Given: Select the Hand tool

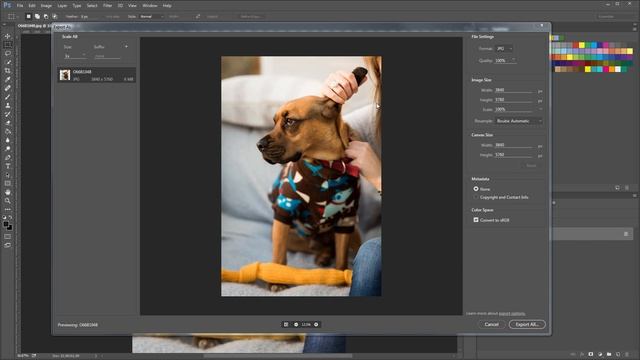Looking at the screenshot, I should [8, 192].
